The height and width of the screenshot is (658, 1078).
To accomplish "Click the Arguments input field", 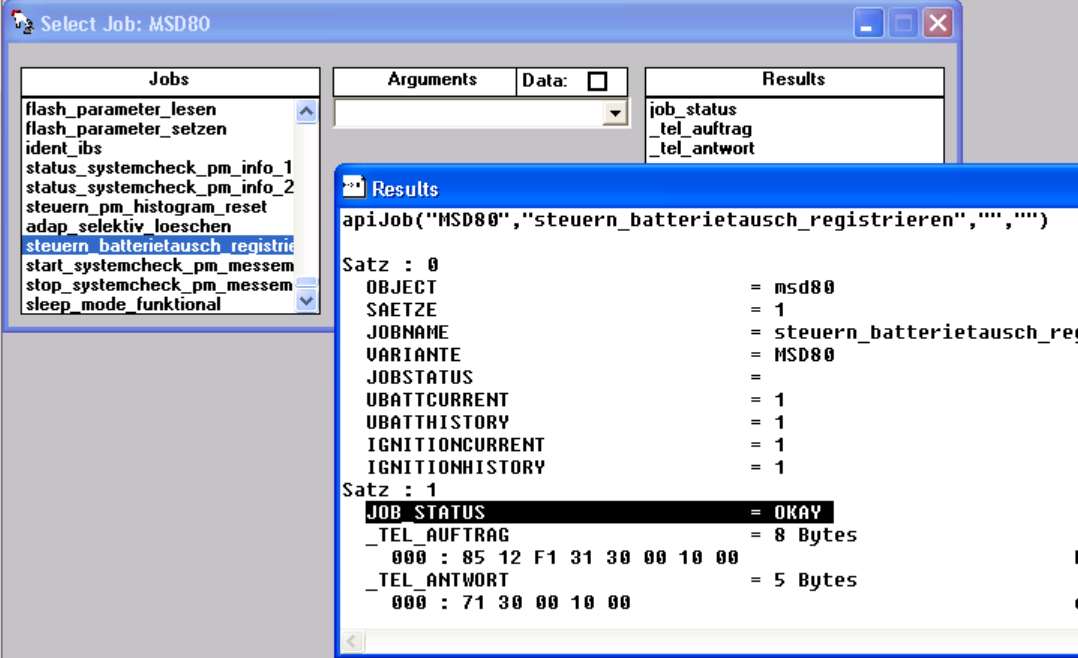I will pyautogui.click(x=469, y=113).
